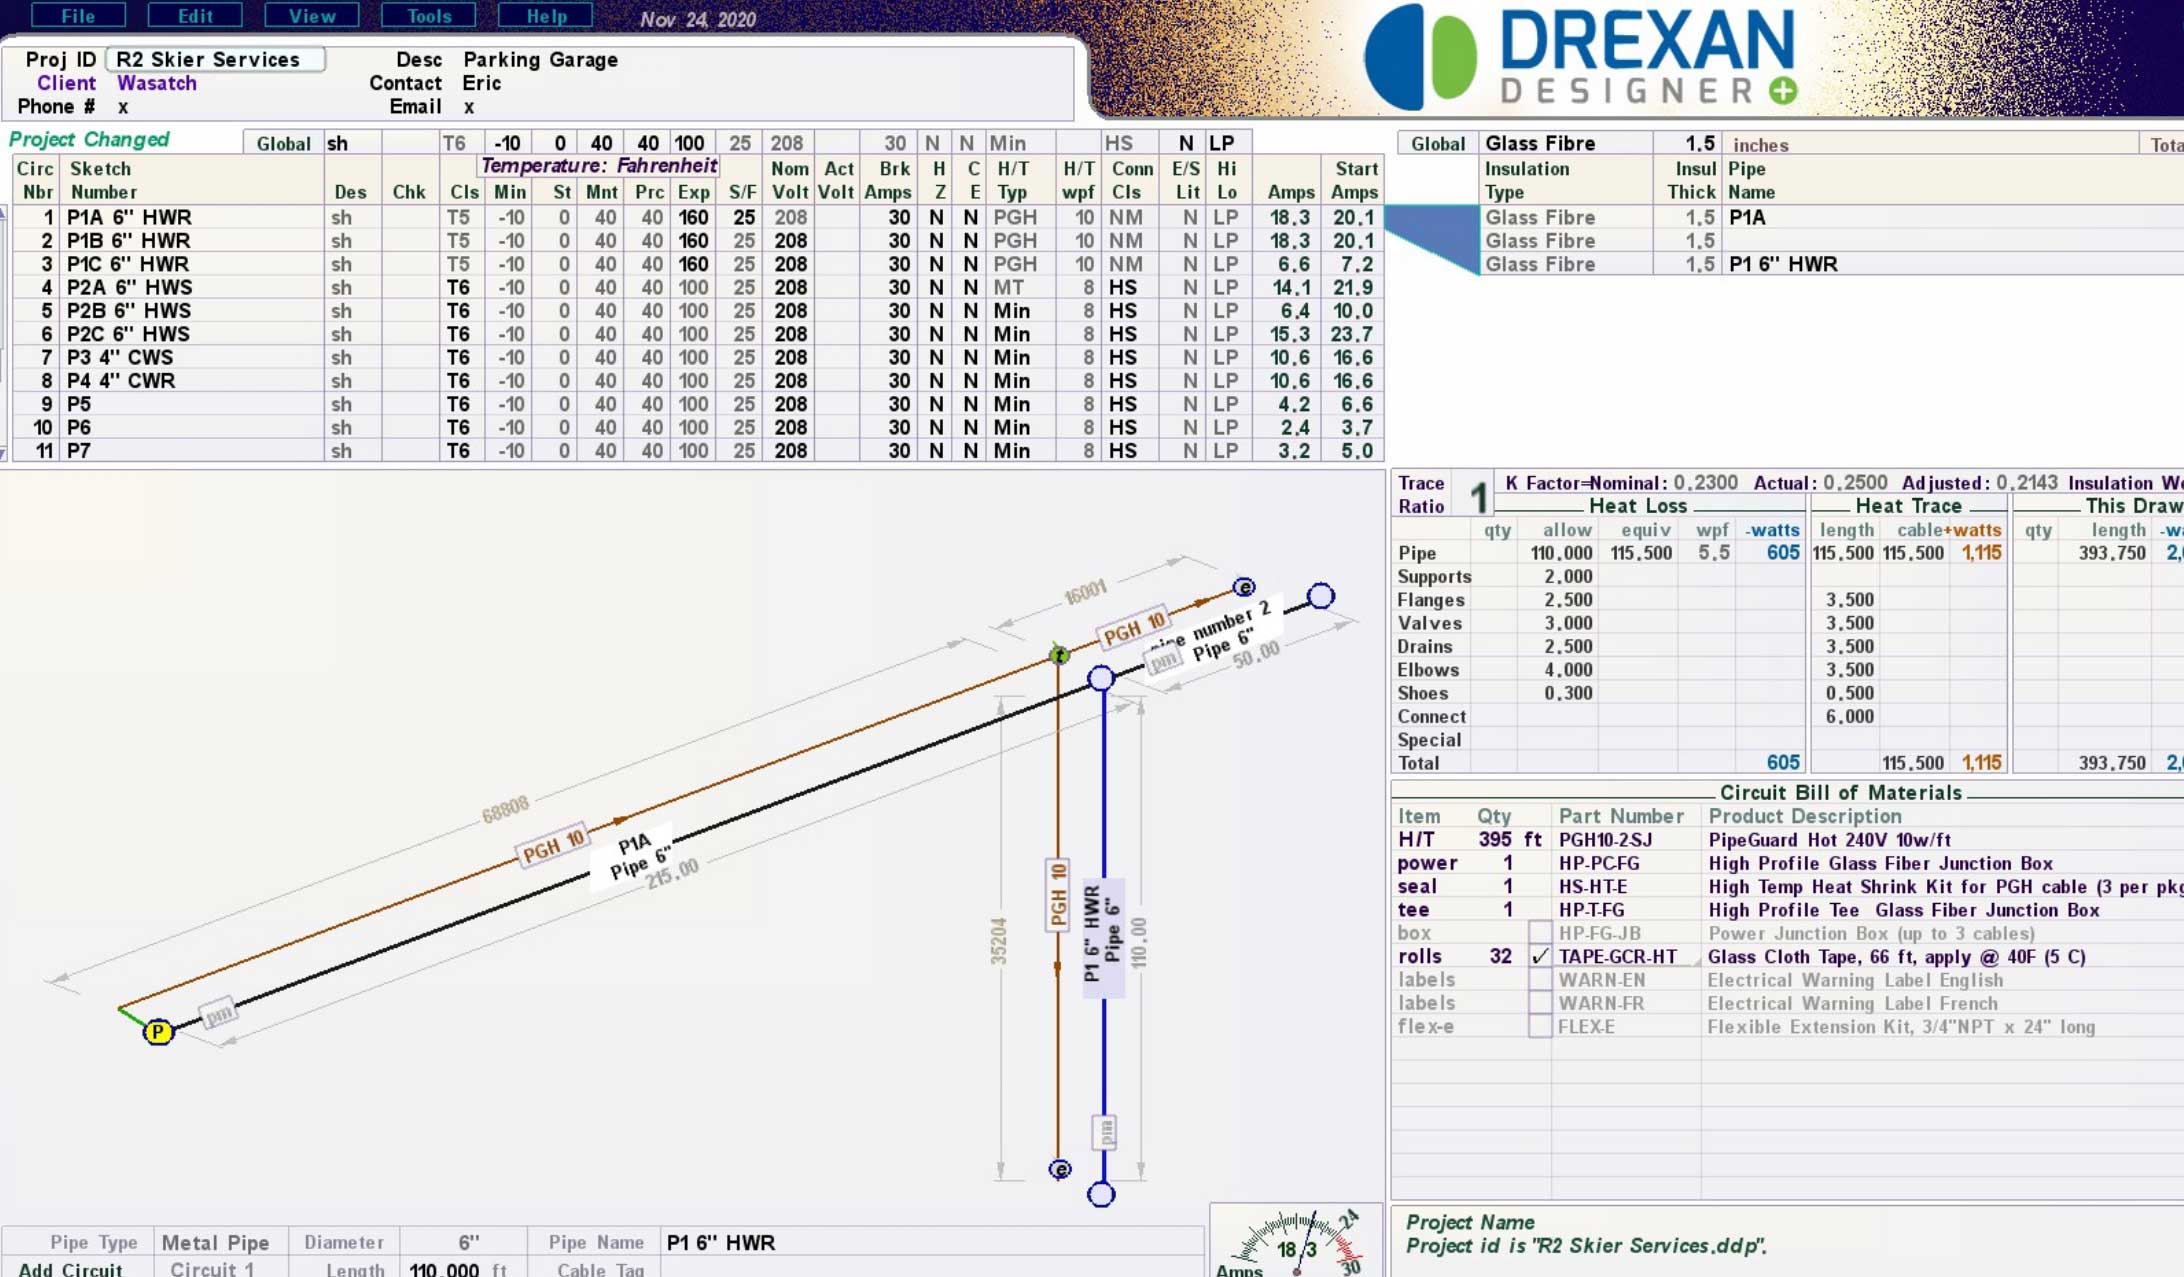Select pm tag near pipe number 2
This screenshot has height=1277, width=2184.
pos(1164,660)
